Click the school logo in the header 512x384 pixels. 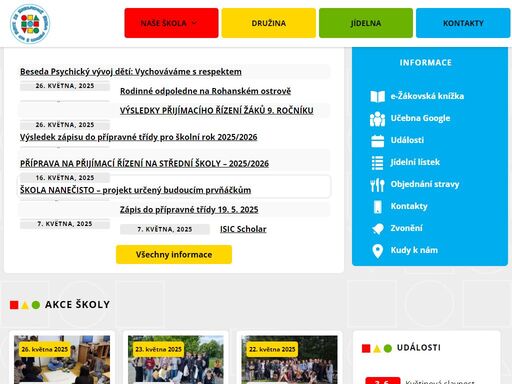click(x=30, y=24)
